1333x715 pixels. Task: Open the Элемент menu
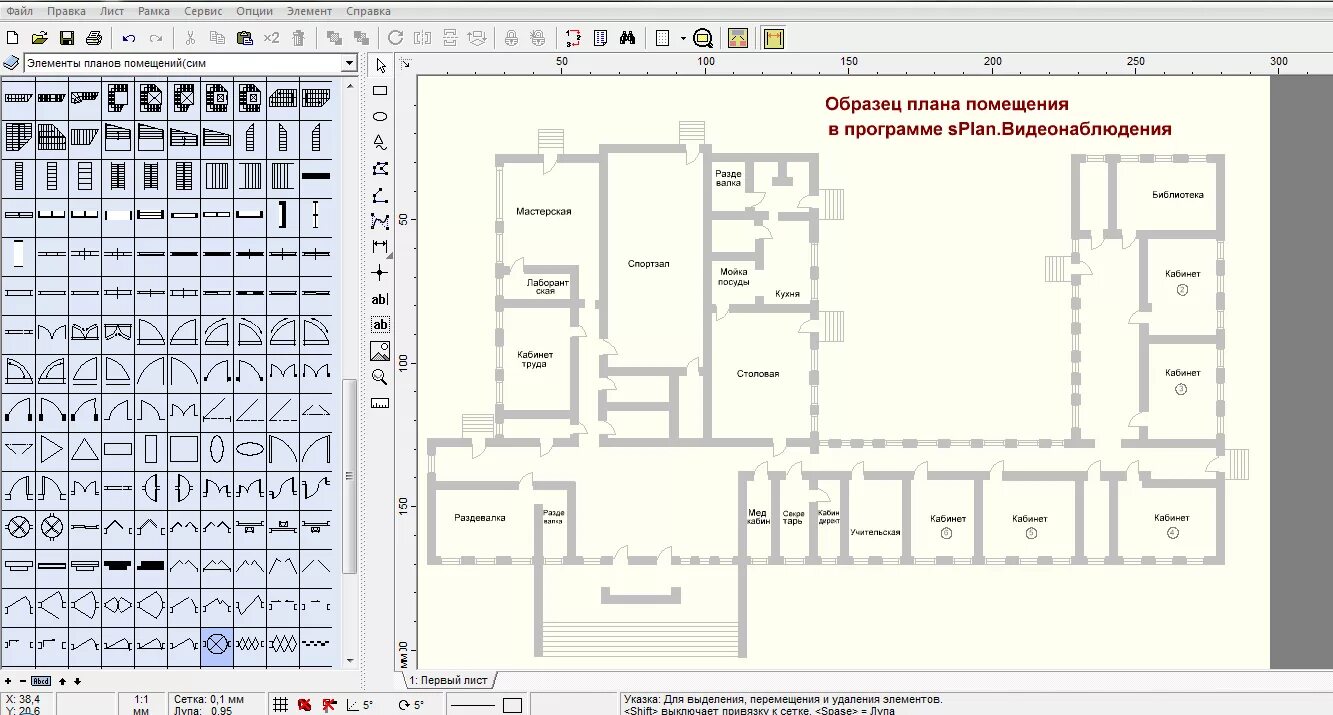[x=309, y=11]
